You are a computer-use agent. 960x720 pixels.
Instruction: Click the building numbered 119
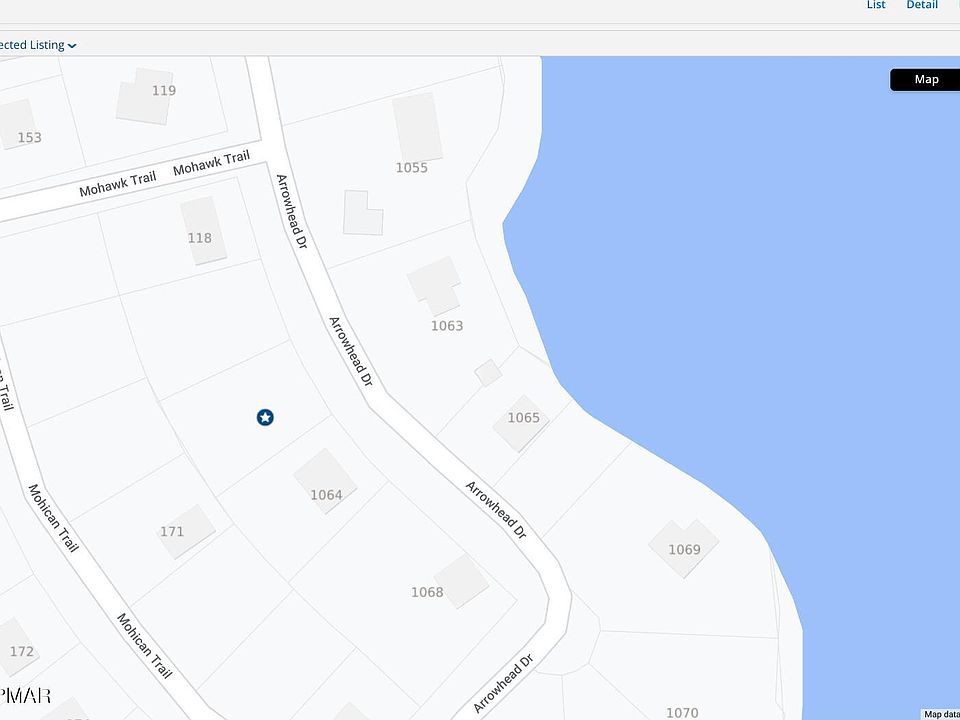tap(146, 96)
